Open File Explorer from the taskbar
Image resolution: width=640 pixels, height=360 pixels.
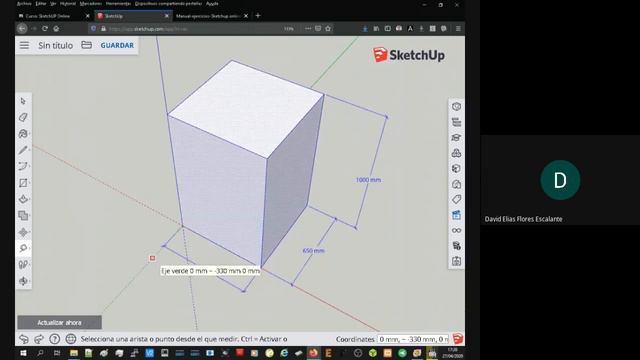click(74, 353)
